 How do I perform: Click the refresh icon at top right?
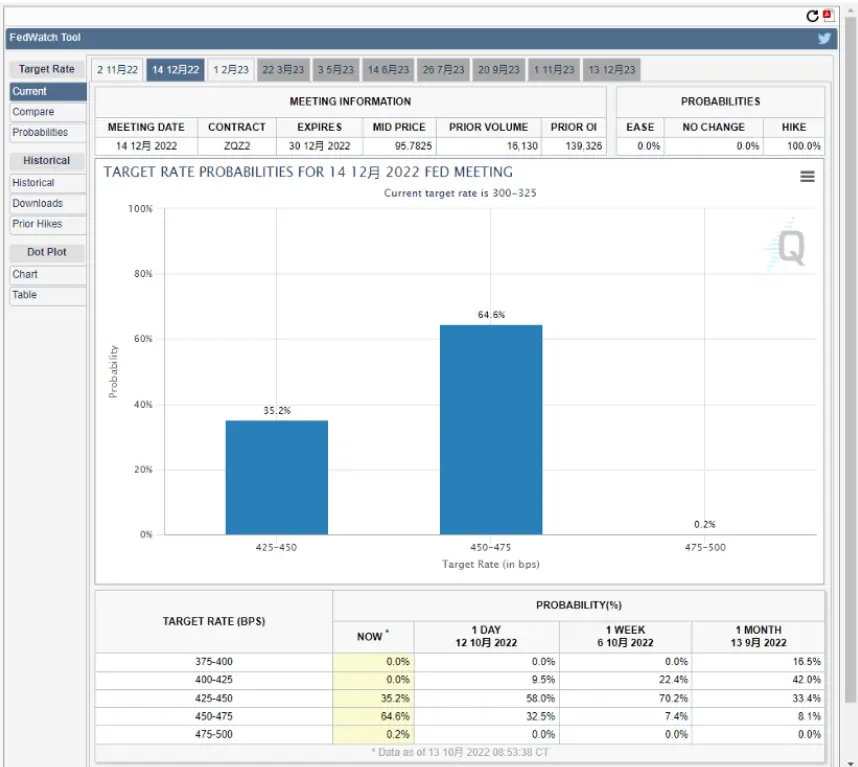[x=812, y=16]
